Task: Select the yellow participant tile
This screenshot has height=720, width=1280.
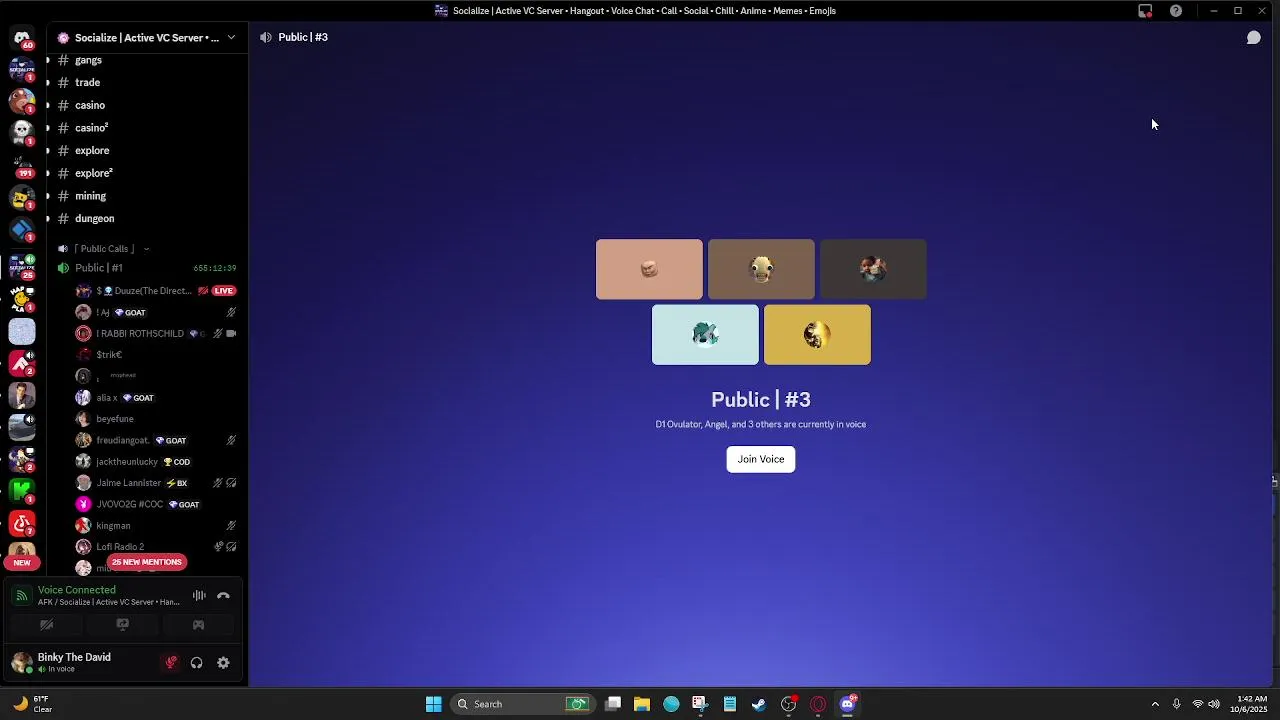Action: pyautogui.click(x=817, y=335)
